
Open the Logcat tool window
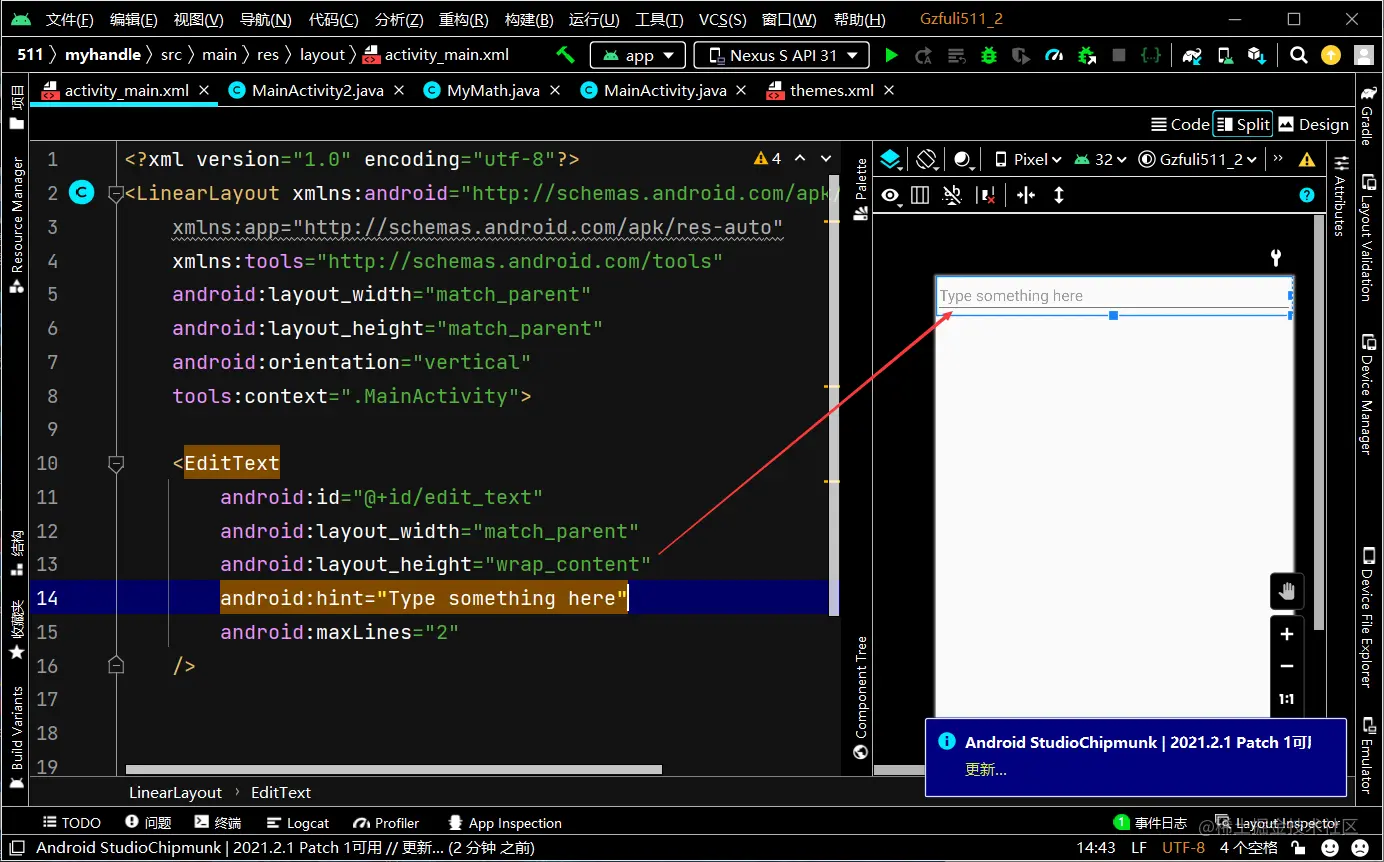pos(299,823)
